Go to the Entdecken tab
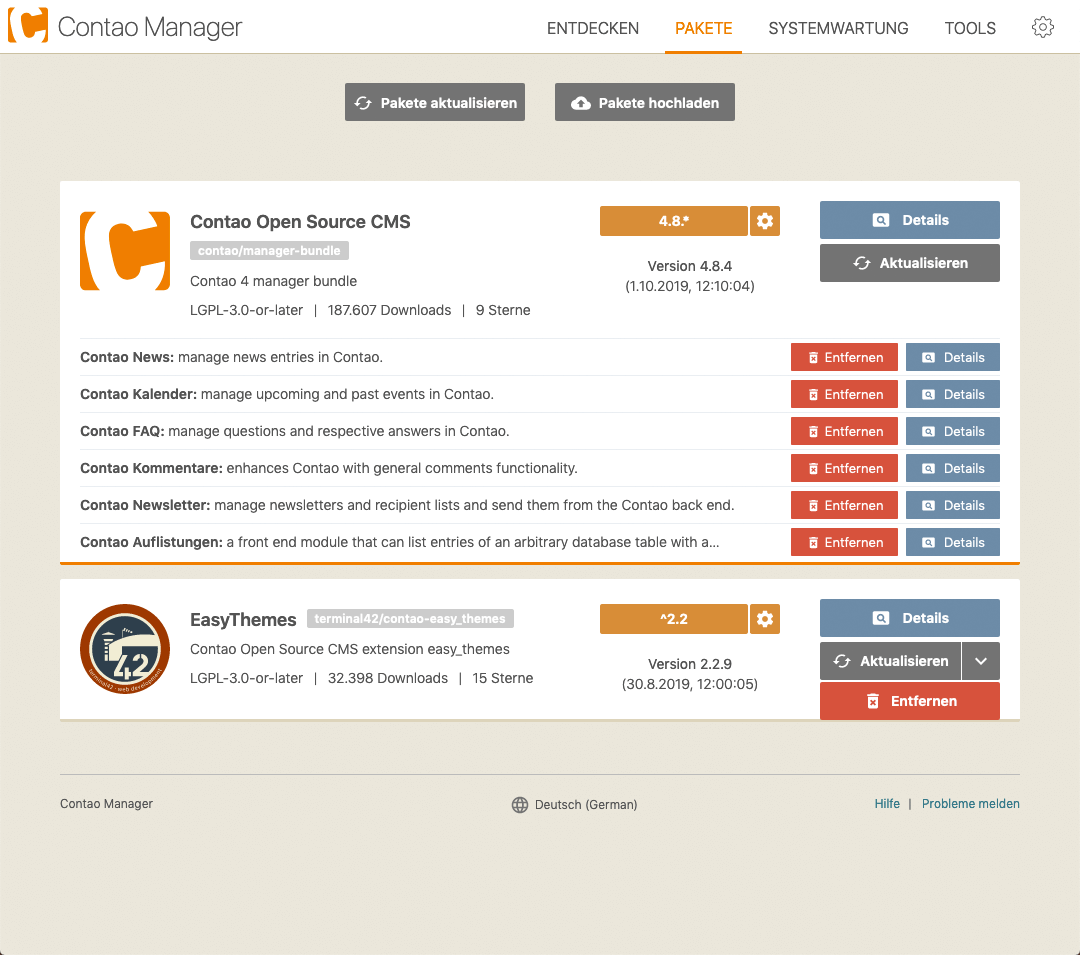Viewport: 1080px width, 955px height. tap(593, 28)
